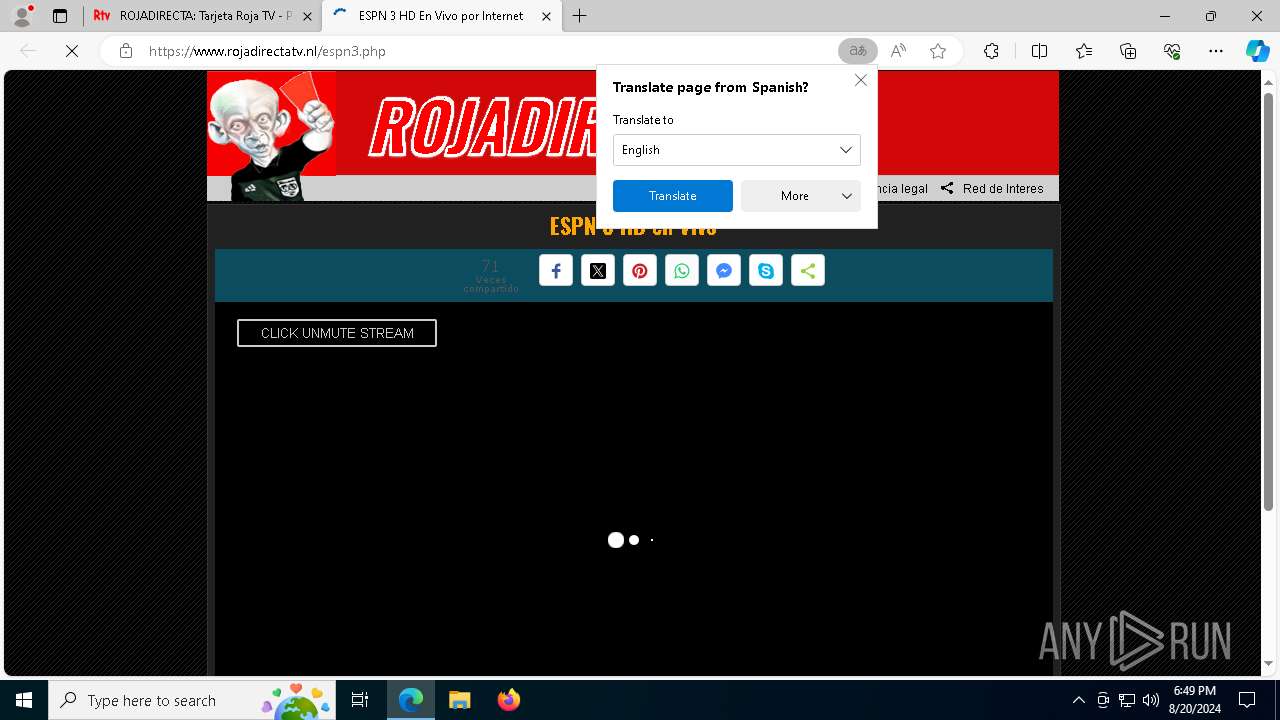Viewport: 1280px width, 720px height.
Task: Open Tab actions menu icon
Action: point(60,16)
